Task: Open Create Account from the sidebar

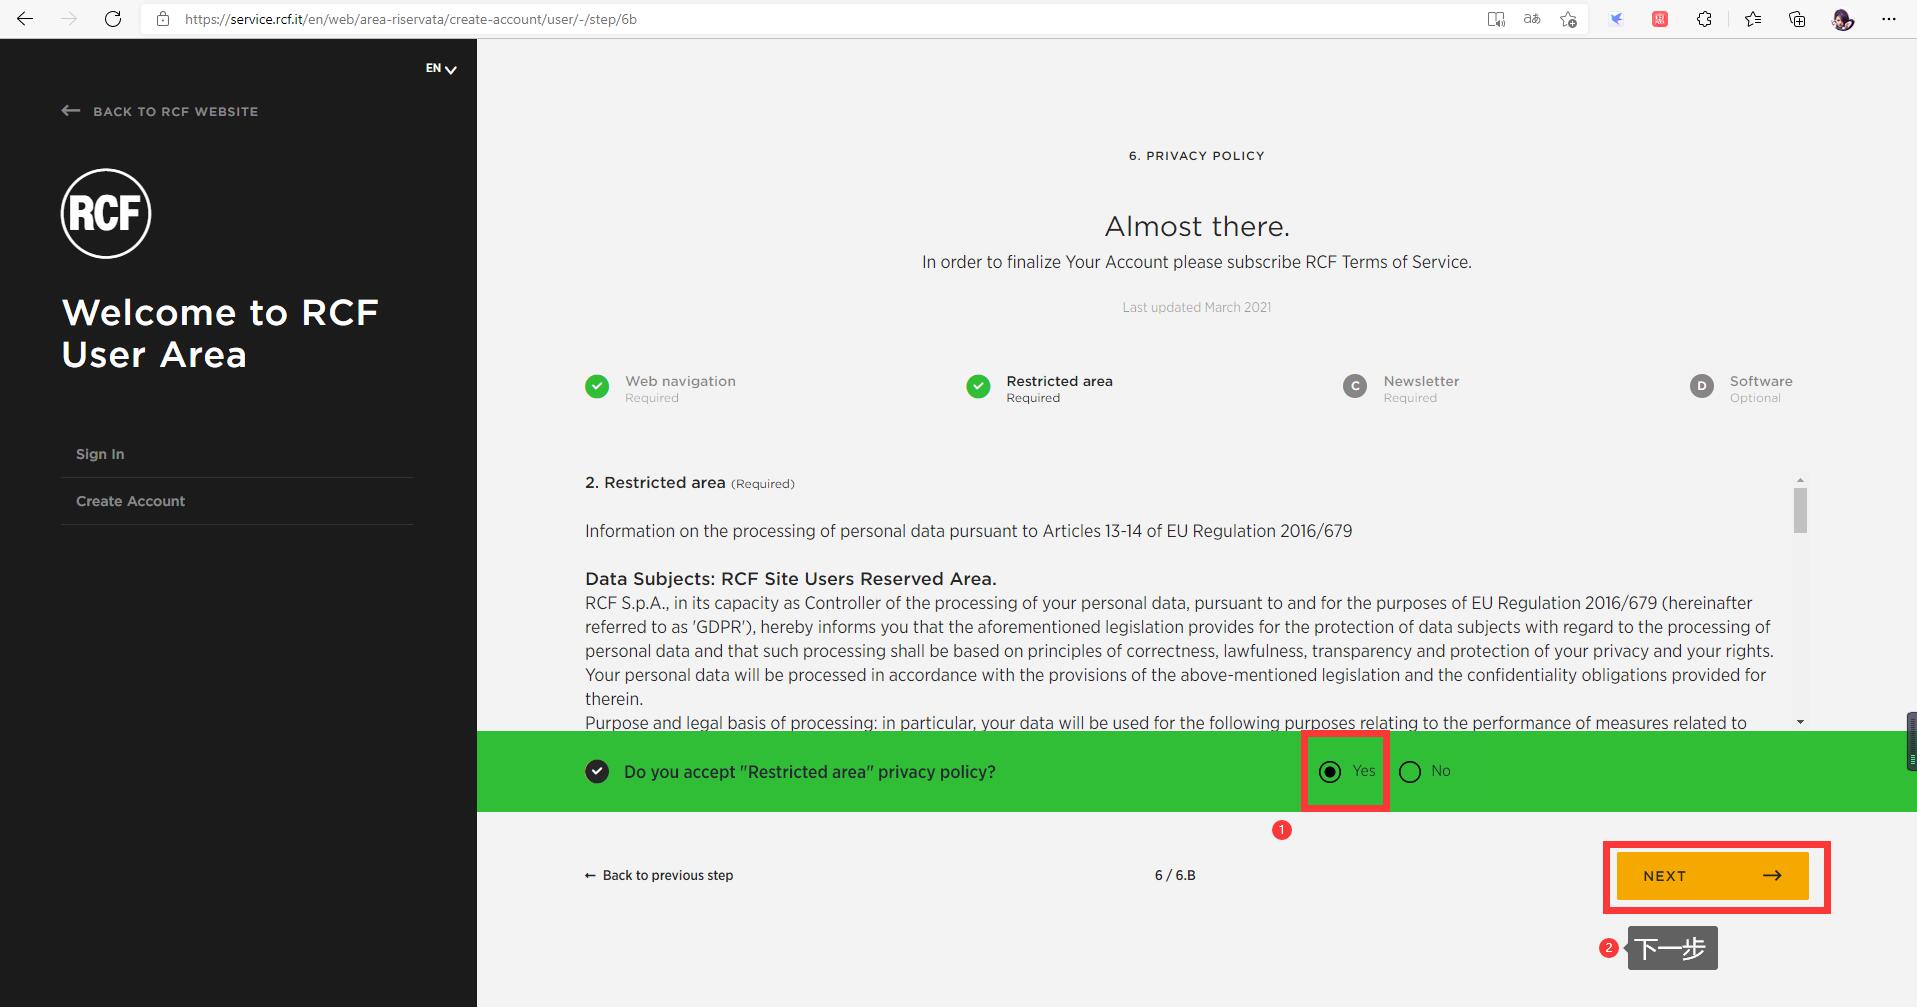Action: (x=131, y=501)
